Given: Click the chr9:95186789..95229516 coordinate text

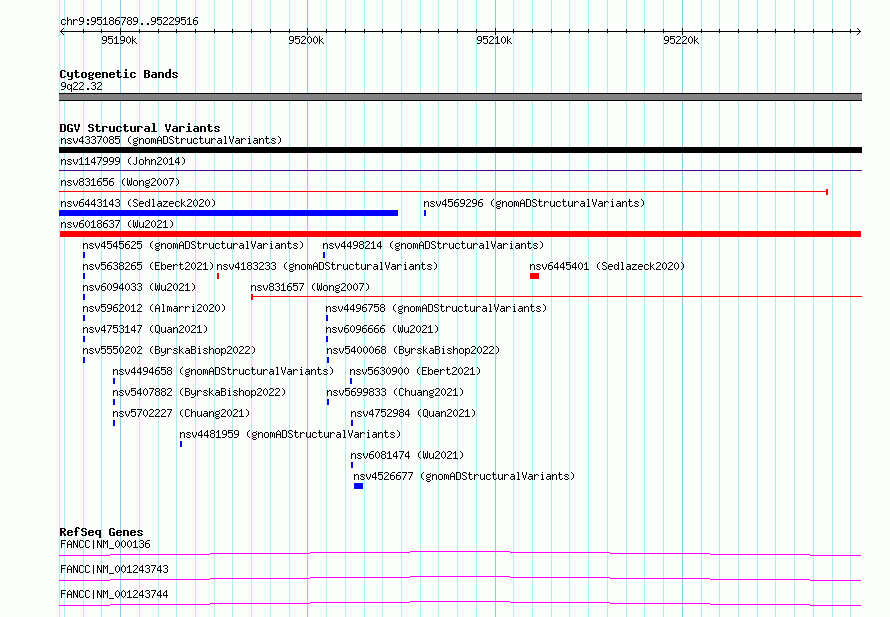Looking at the screenshot, I should pos(129,22).
